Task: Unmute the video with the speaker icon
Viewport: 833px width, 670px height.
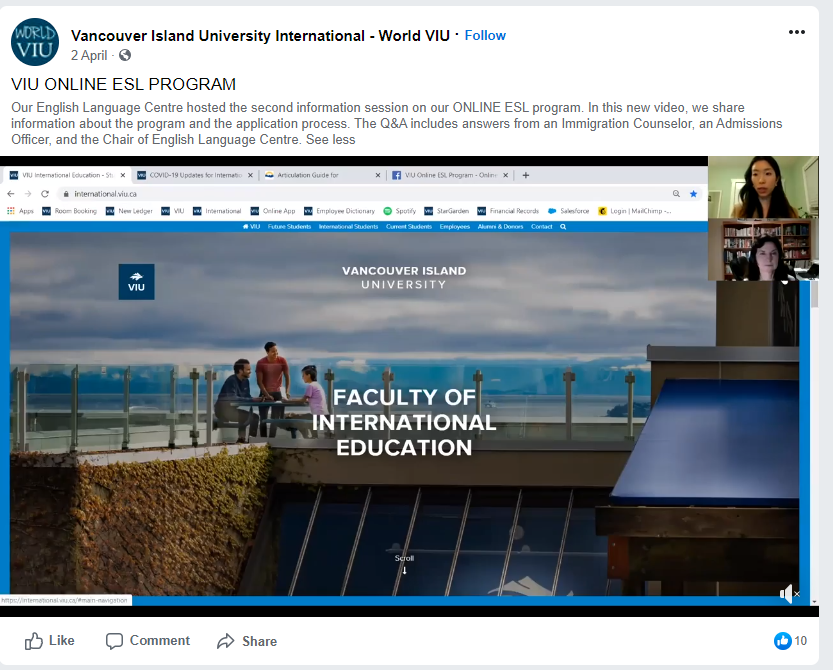Action: pos(788,593)
